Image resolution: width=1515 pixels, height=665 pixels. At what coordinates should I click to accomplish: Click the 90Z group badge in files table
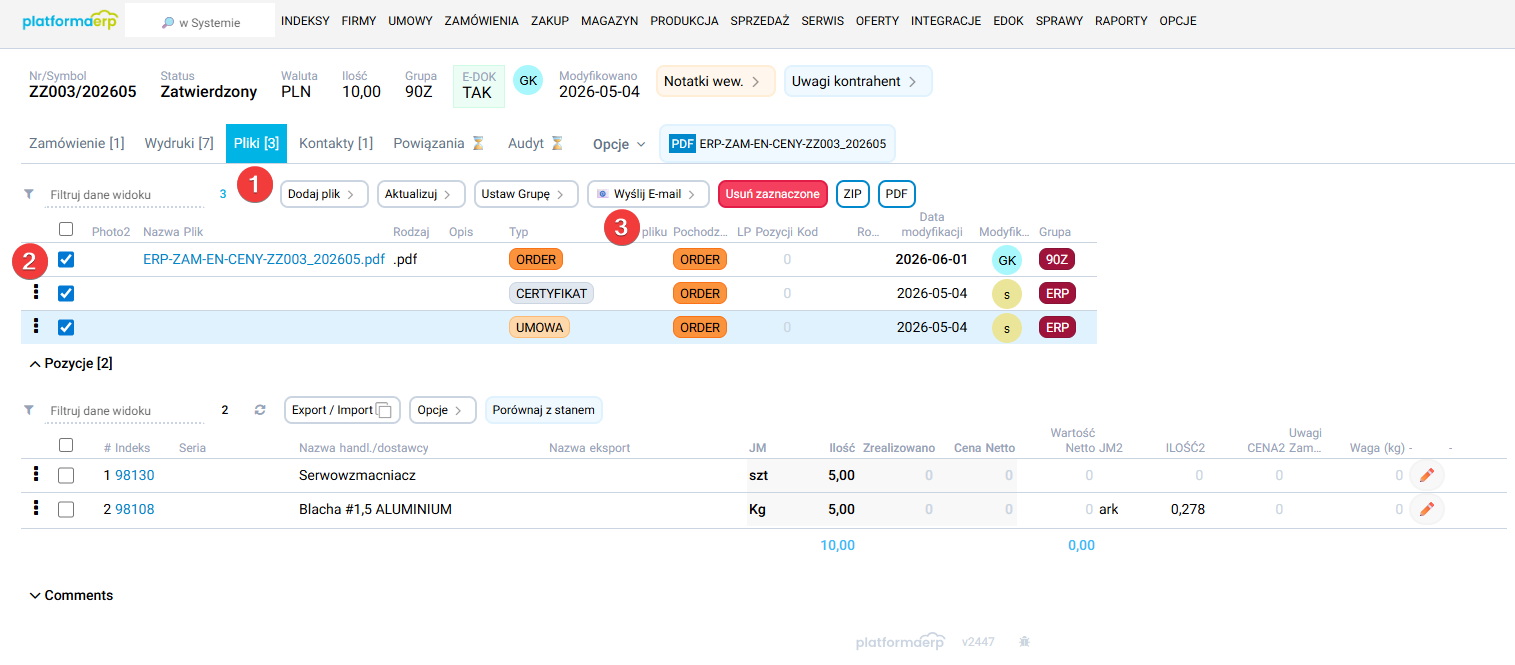tap(1058, 259)
